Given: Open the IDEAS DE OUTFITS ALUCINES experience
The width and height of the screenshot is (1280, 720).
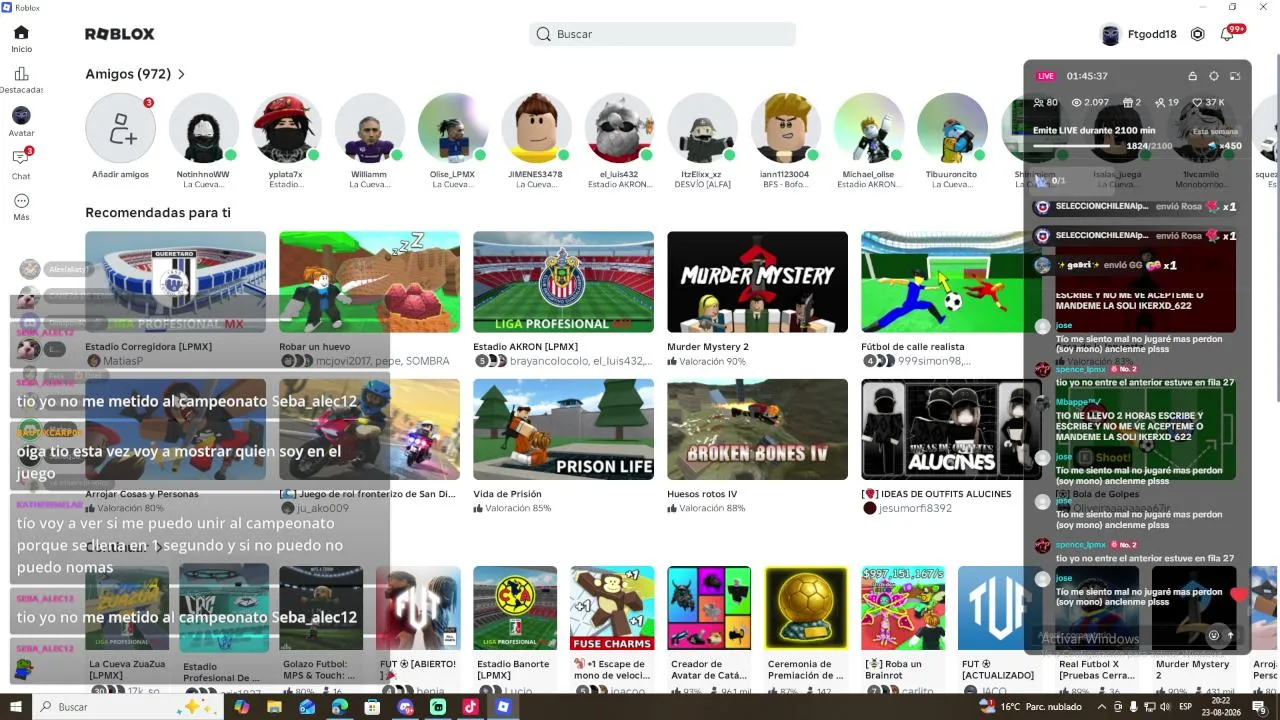Looking at the screenshot, I should click(x=951, y=429).
